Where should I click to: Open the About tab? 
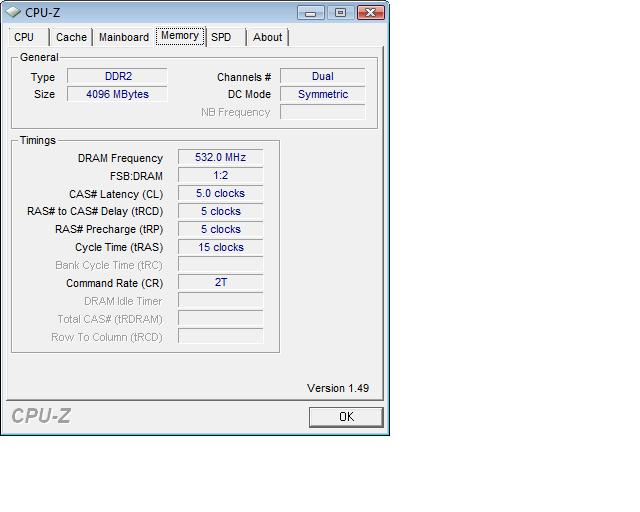point(267,37)
